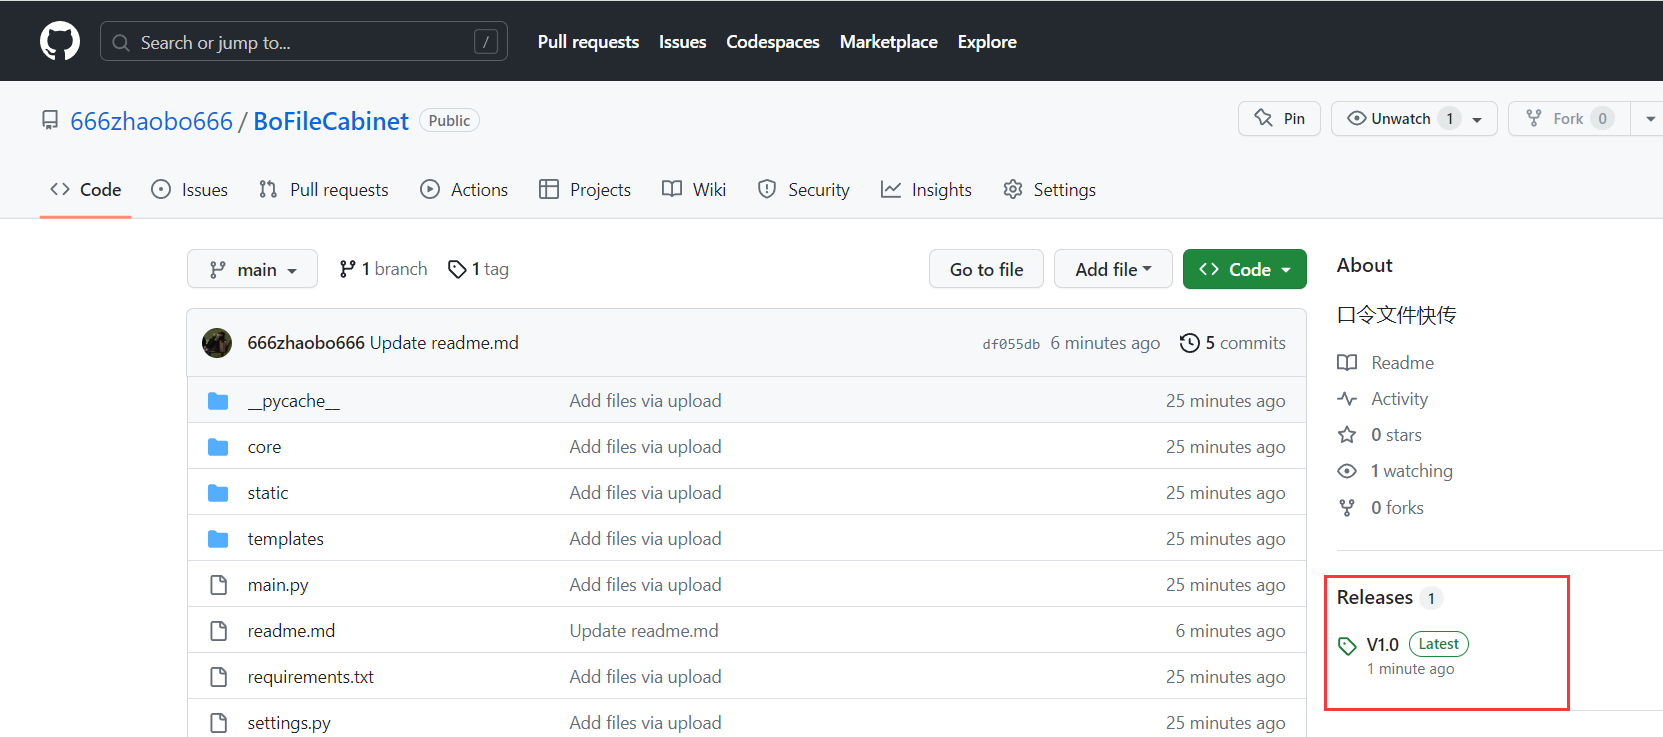
Task: Click the search magnifier icon
Action: point(121,43)
